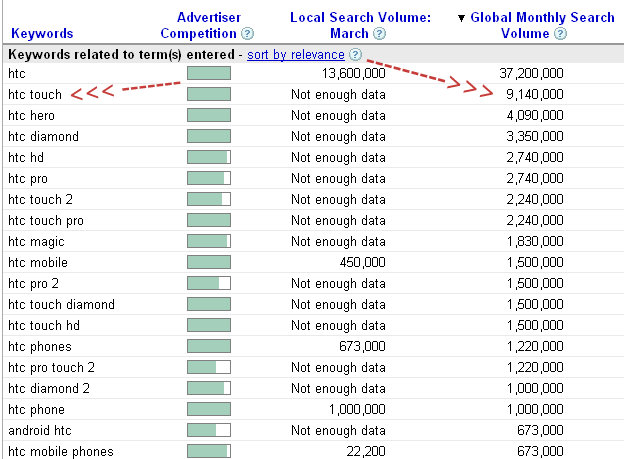The image size is (624, 459).
Task: Click global volume 1,830,000 for htc magic
Action: [534, 241]
